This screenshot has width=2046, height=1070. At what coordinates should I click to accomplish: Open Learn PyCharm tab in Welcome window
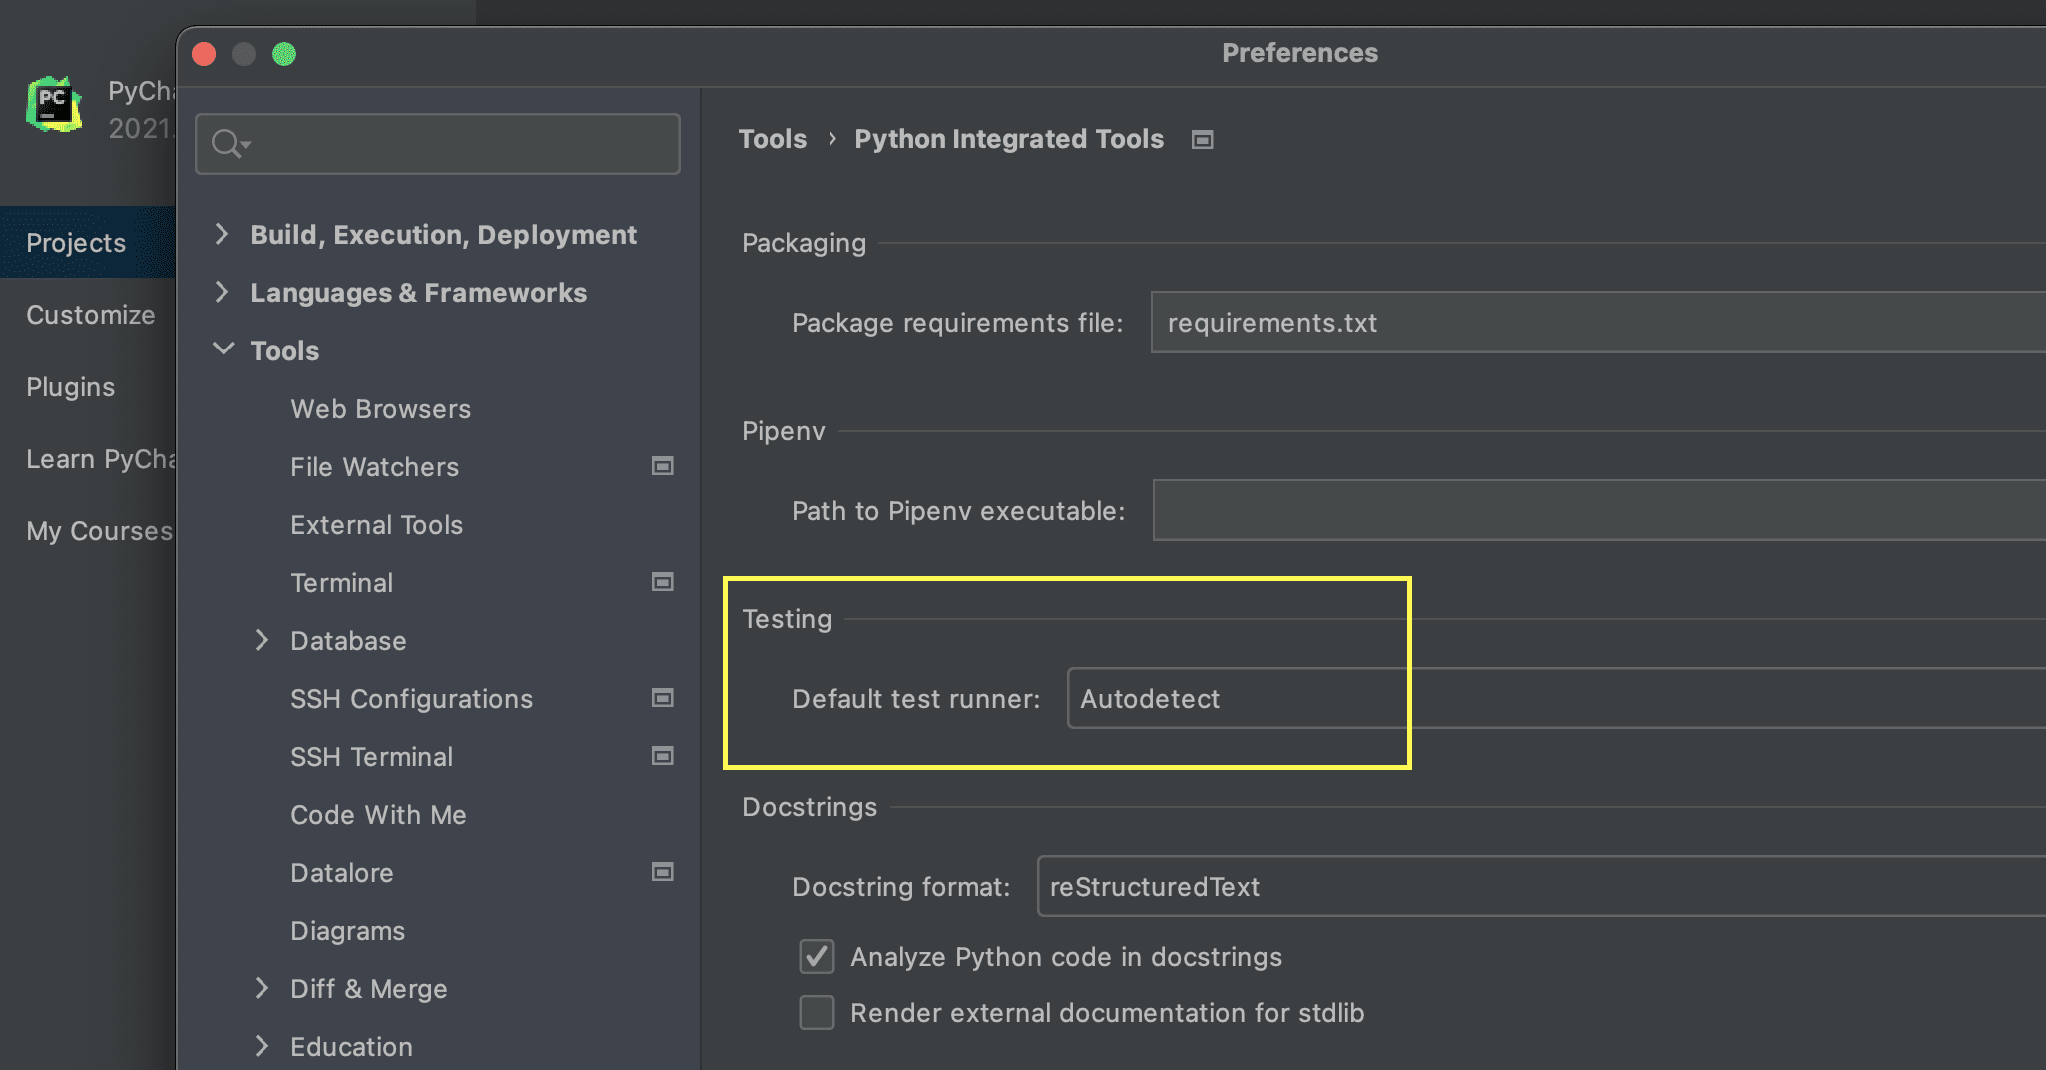coord(88,458)
